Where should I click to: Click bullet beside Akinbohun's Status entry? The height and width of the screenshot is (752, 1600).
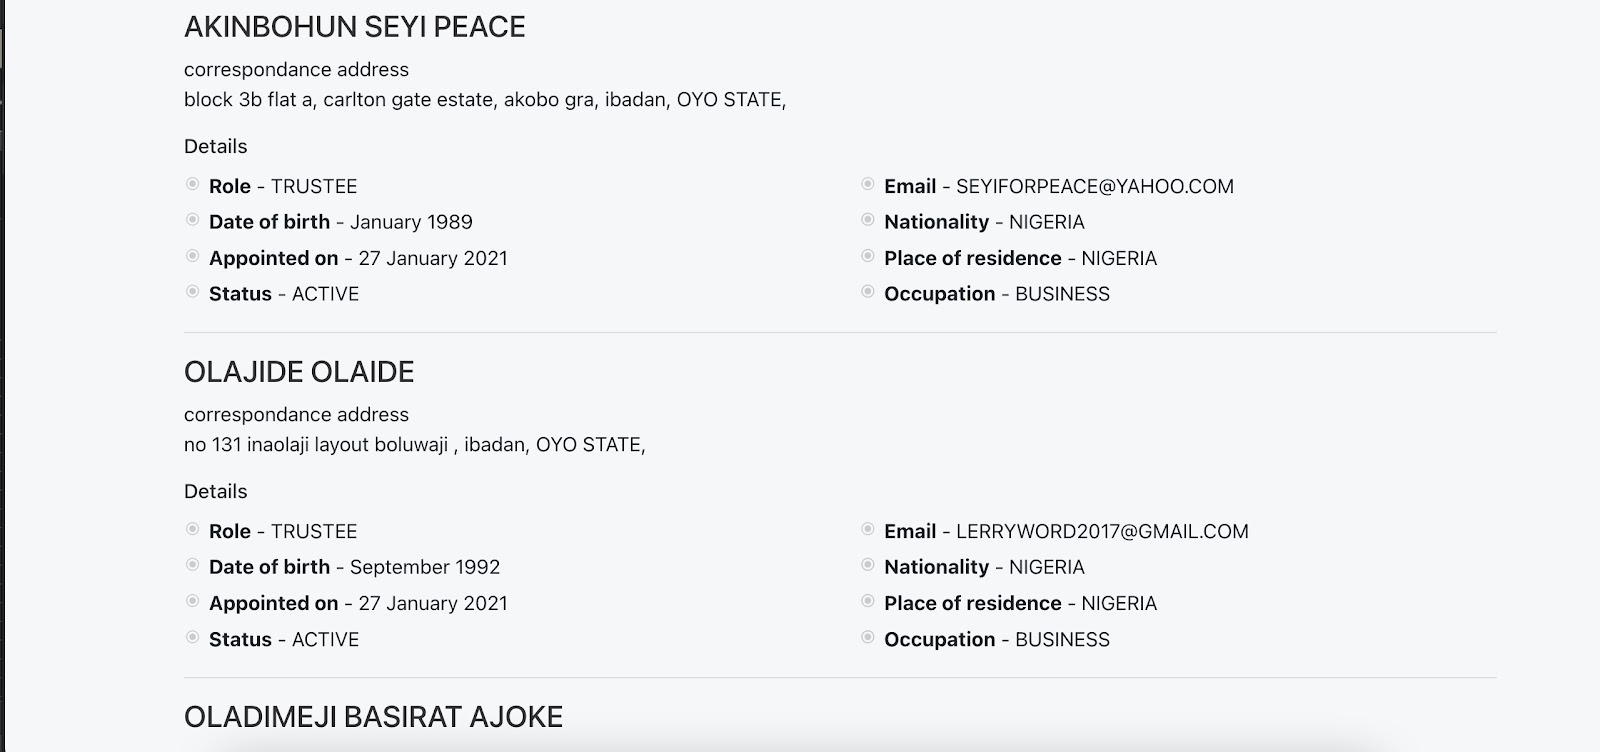coord(192,292)
